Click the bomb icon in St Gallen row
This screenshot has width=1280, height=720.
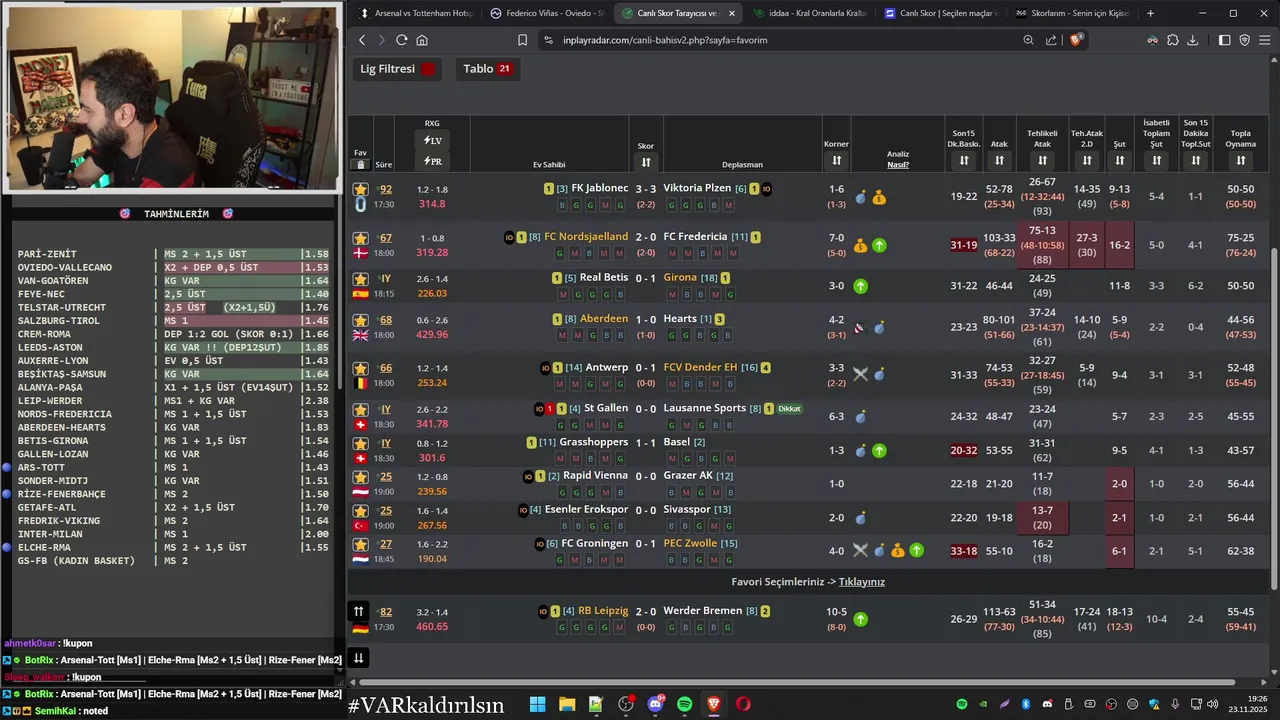tap(860, 416)
